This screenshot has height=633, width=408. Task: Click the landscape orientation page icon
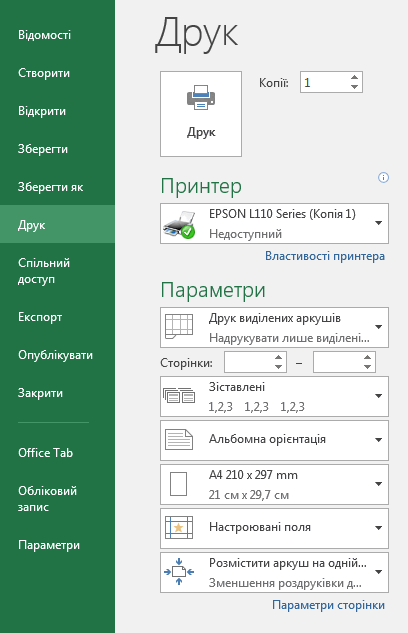coord(179,440)
